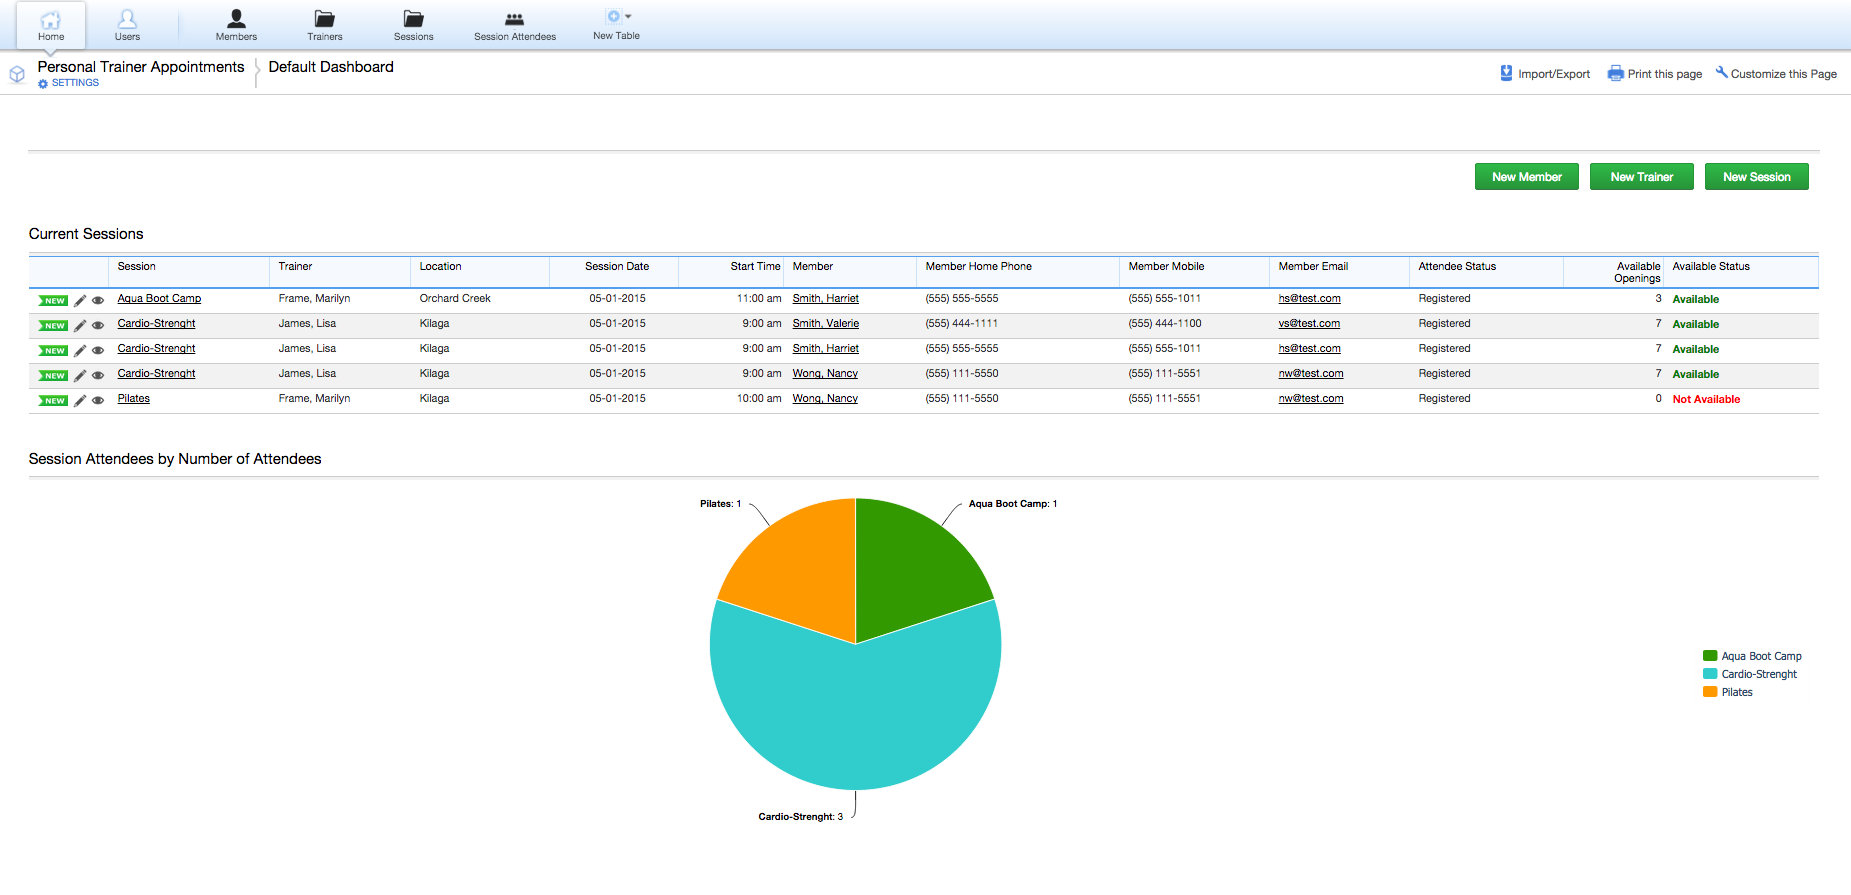Click pencil icon on Wong, Nancy Cardio-Strenght row
This screenshot has height=895, width=1851.
click(80, 375)
